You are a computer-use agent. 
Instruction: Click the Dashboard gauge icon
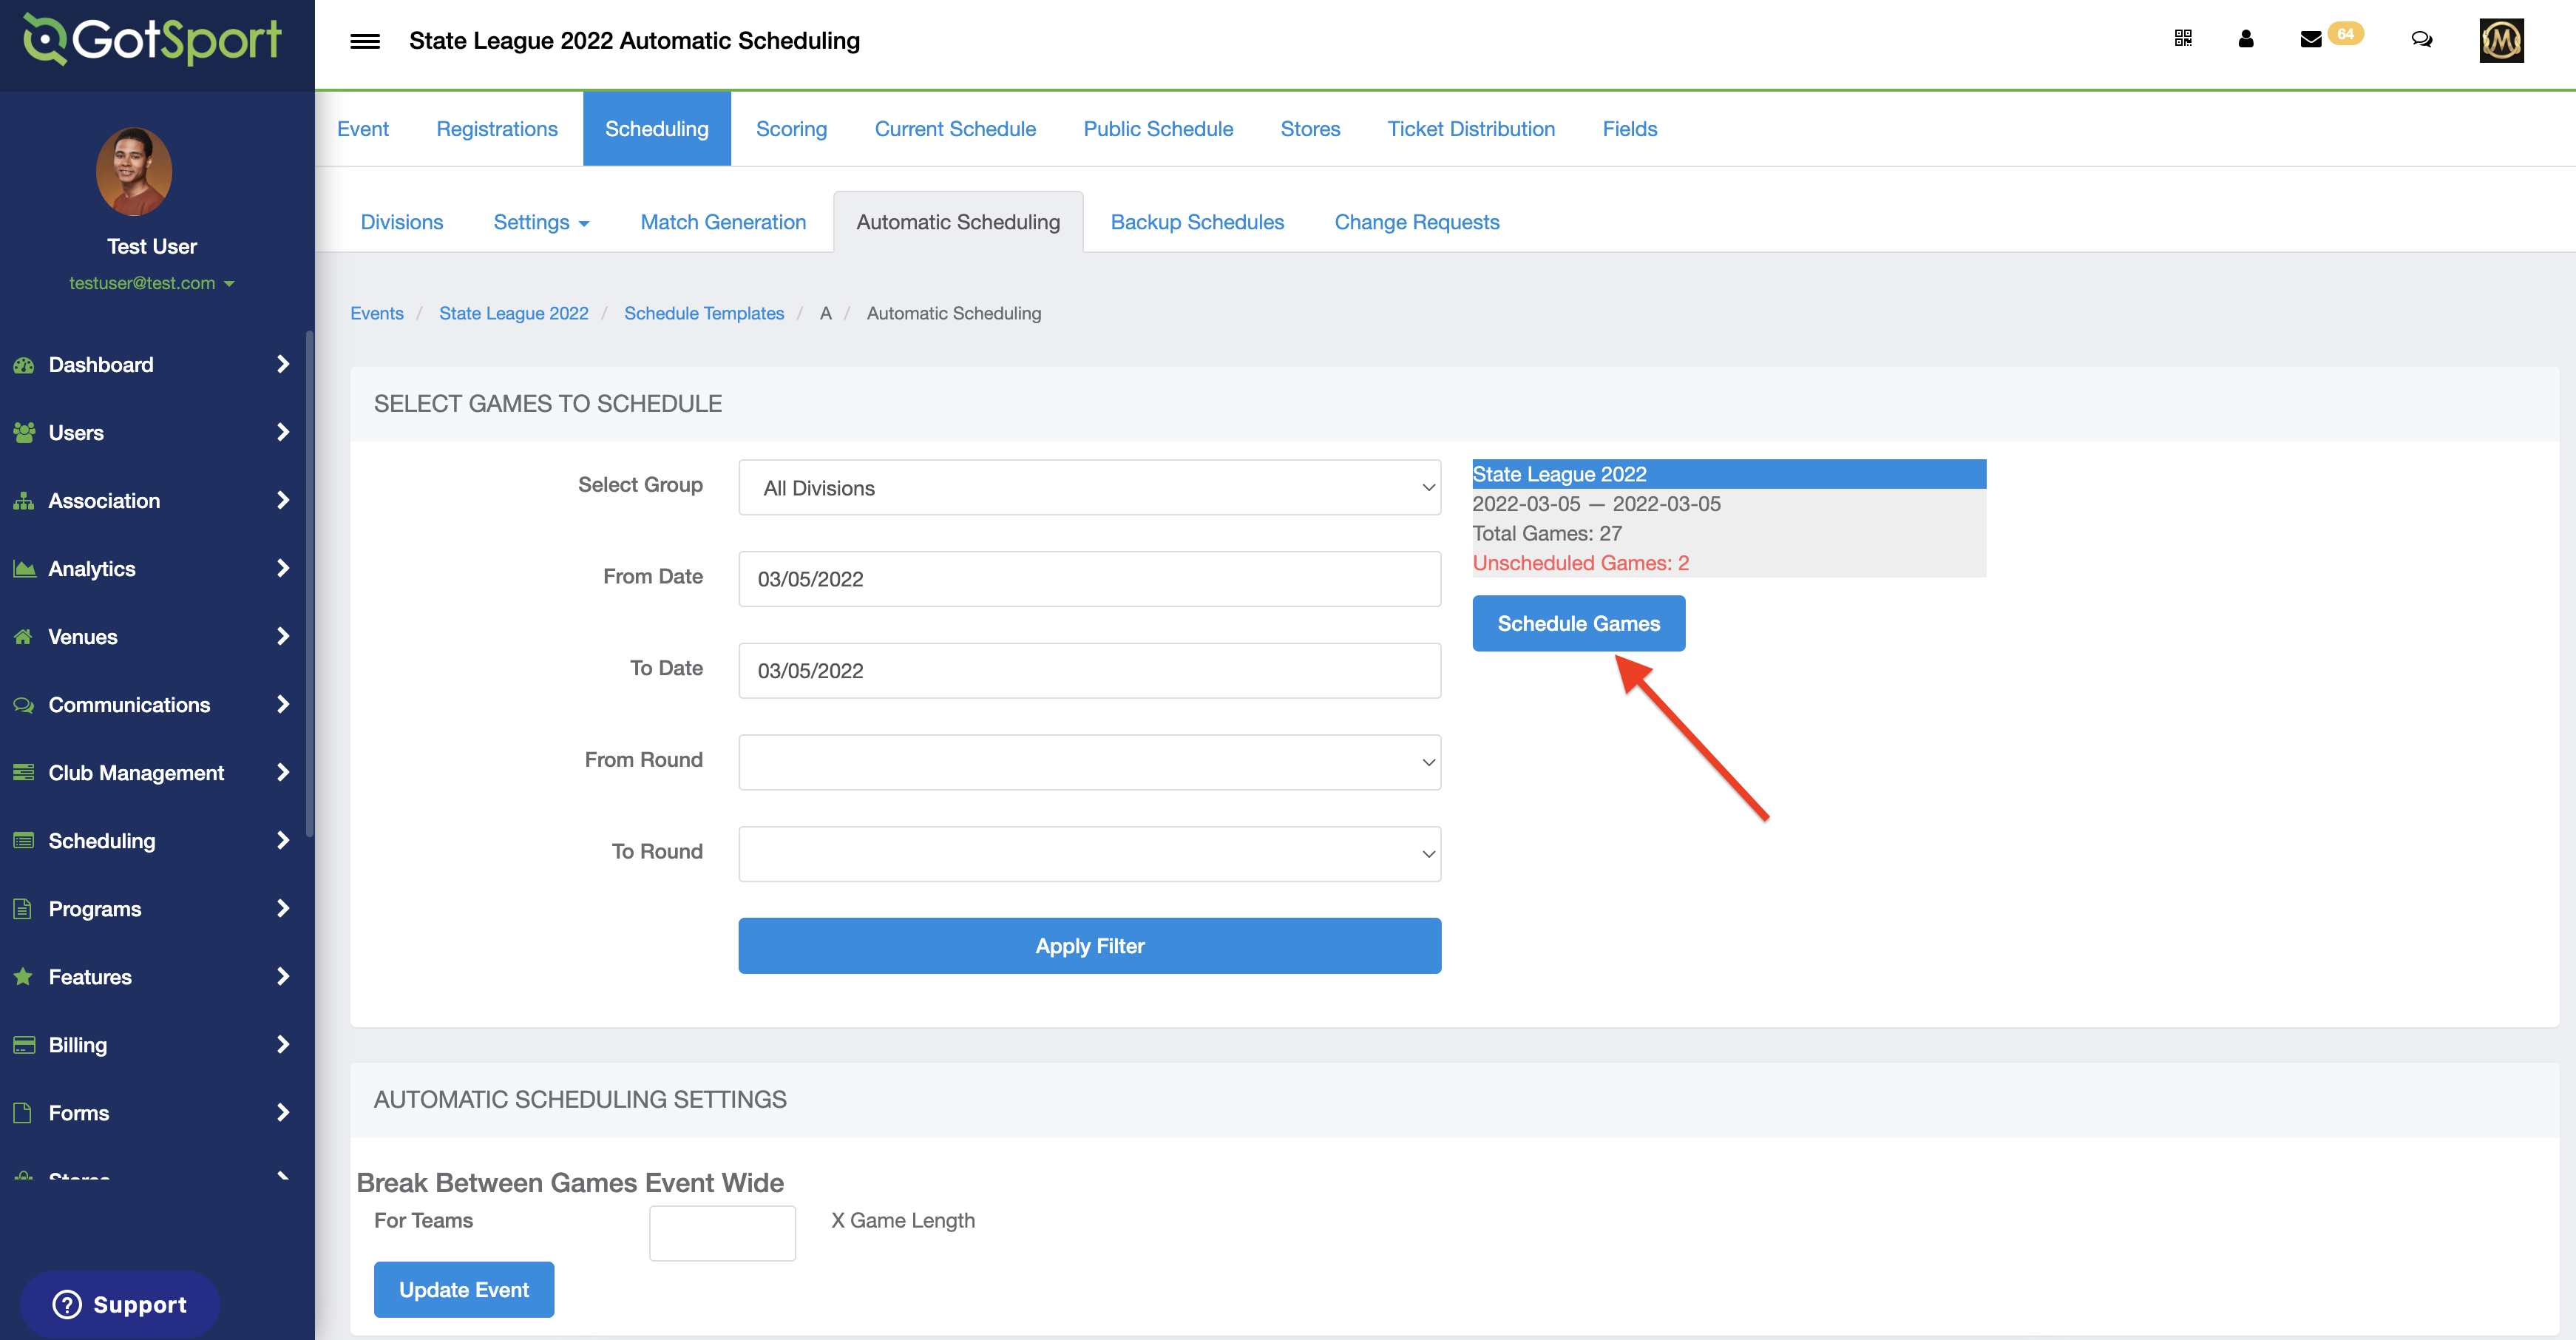click(24, 365)
